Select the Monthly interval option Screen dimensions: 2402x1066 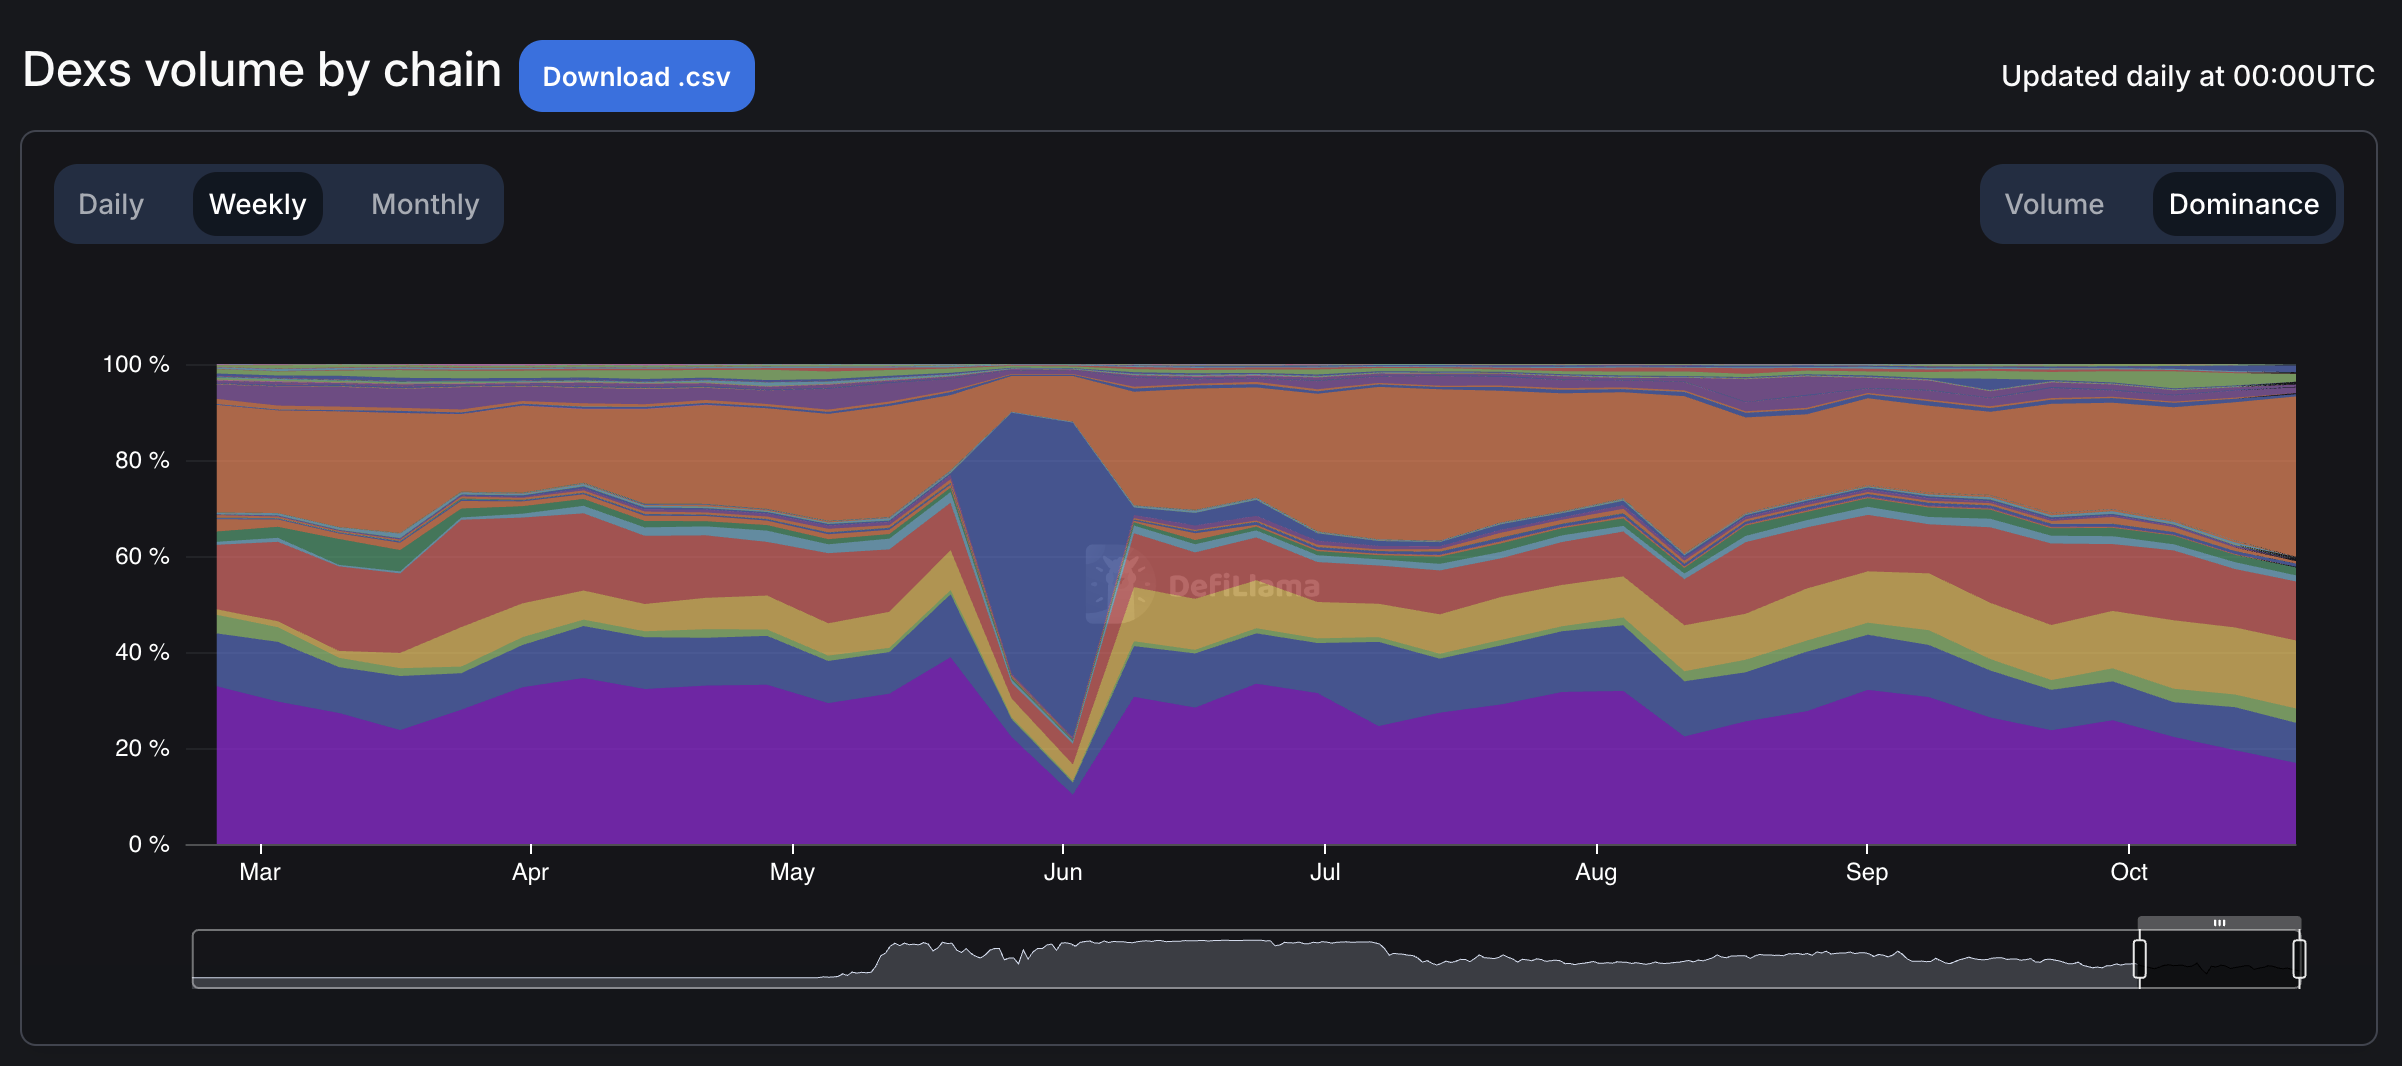[x=424, y=204]
